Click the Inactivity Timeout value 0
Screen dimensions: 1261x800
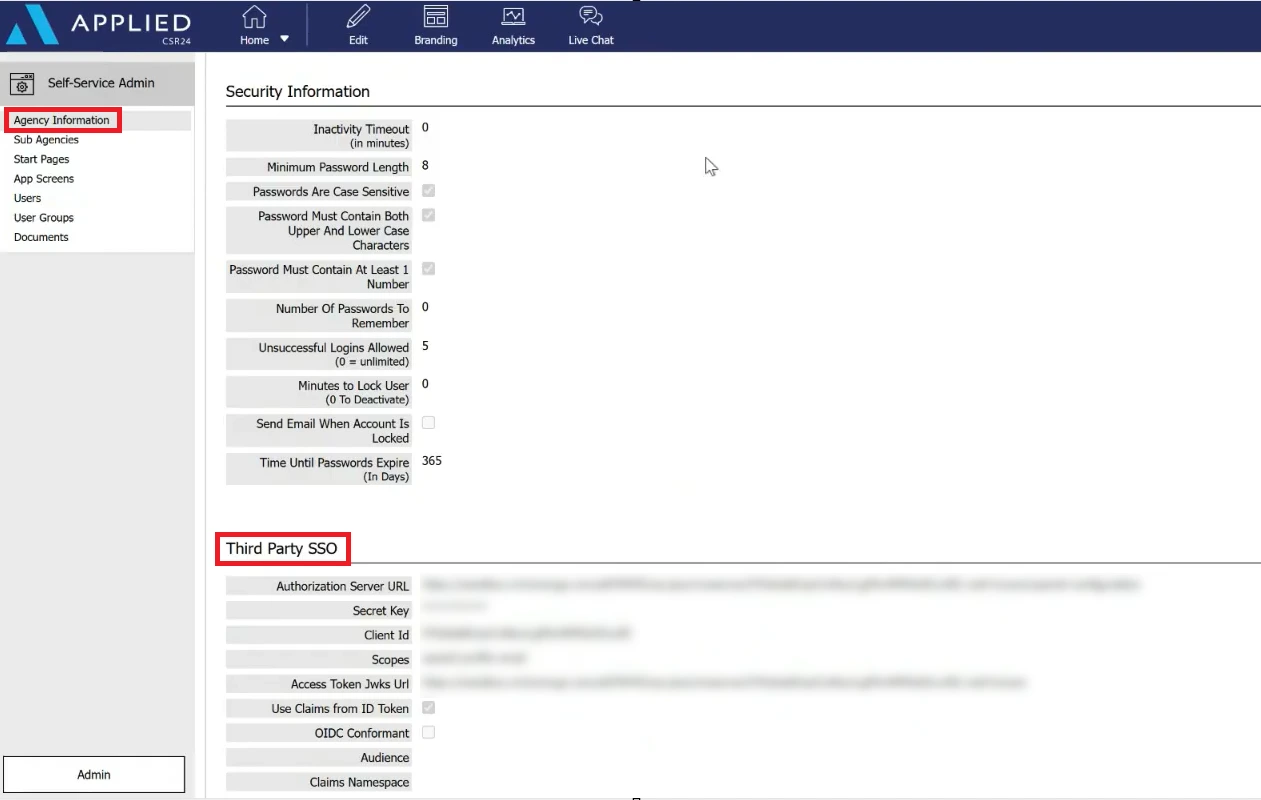click(425, 127)
